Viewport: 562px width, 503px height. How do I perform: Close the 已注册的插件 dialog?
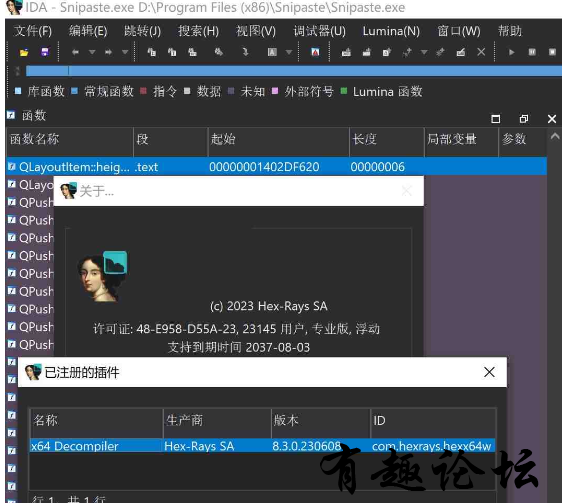(489, 372)
